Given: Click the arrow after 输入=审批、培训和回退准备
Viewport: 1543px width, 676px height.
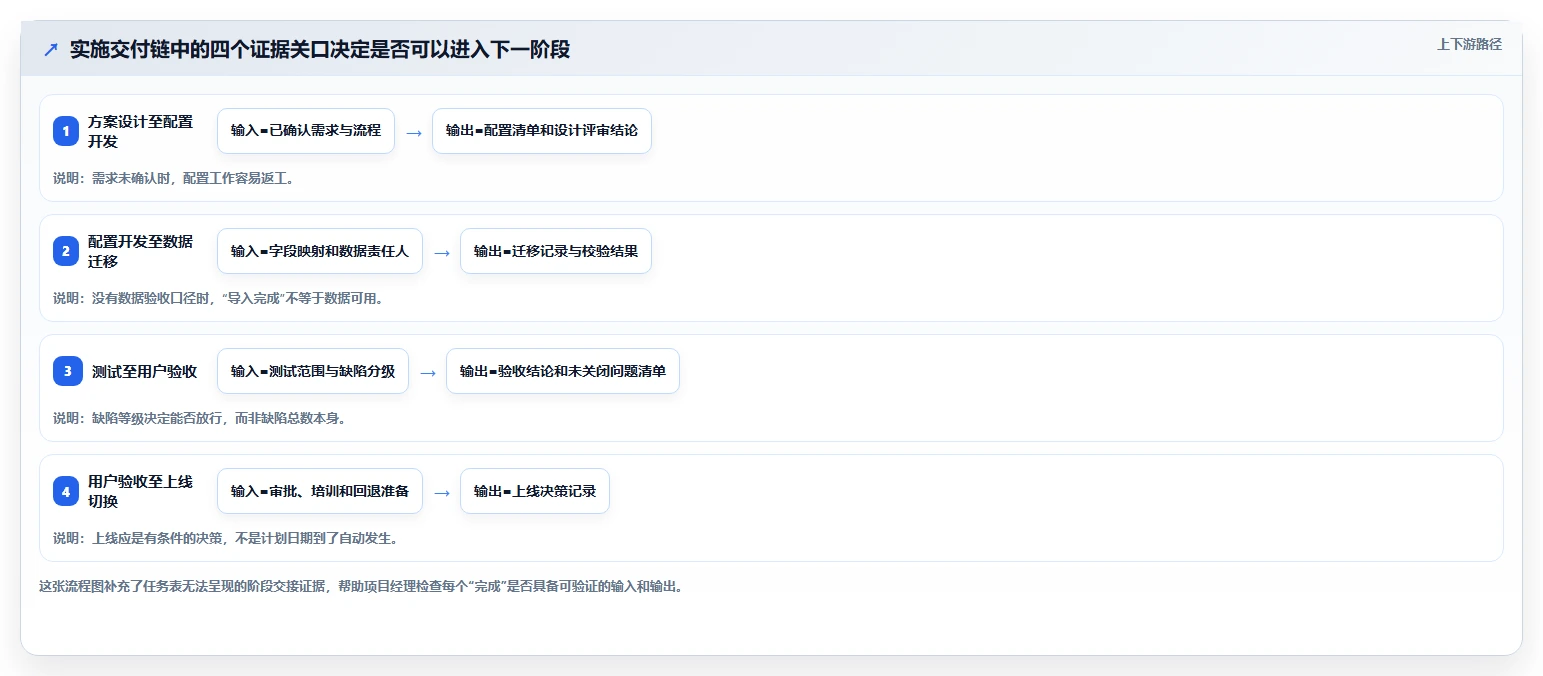Looking at the screenshot, I should pyautogui.click(x=441, y=492).
